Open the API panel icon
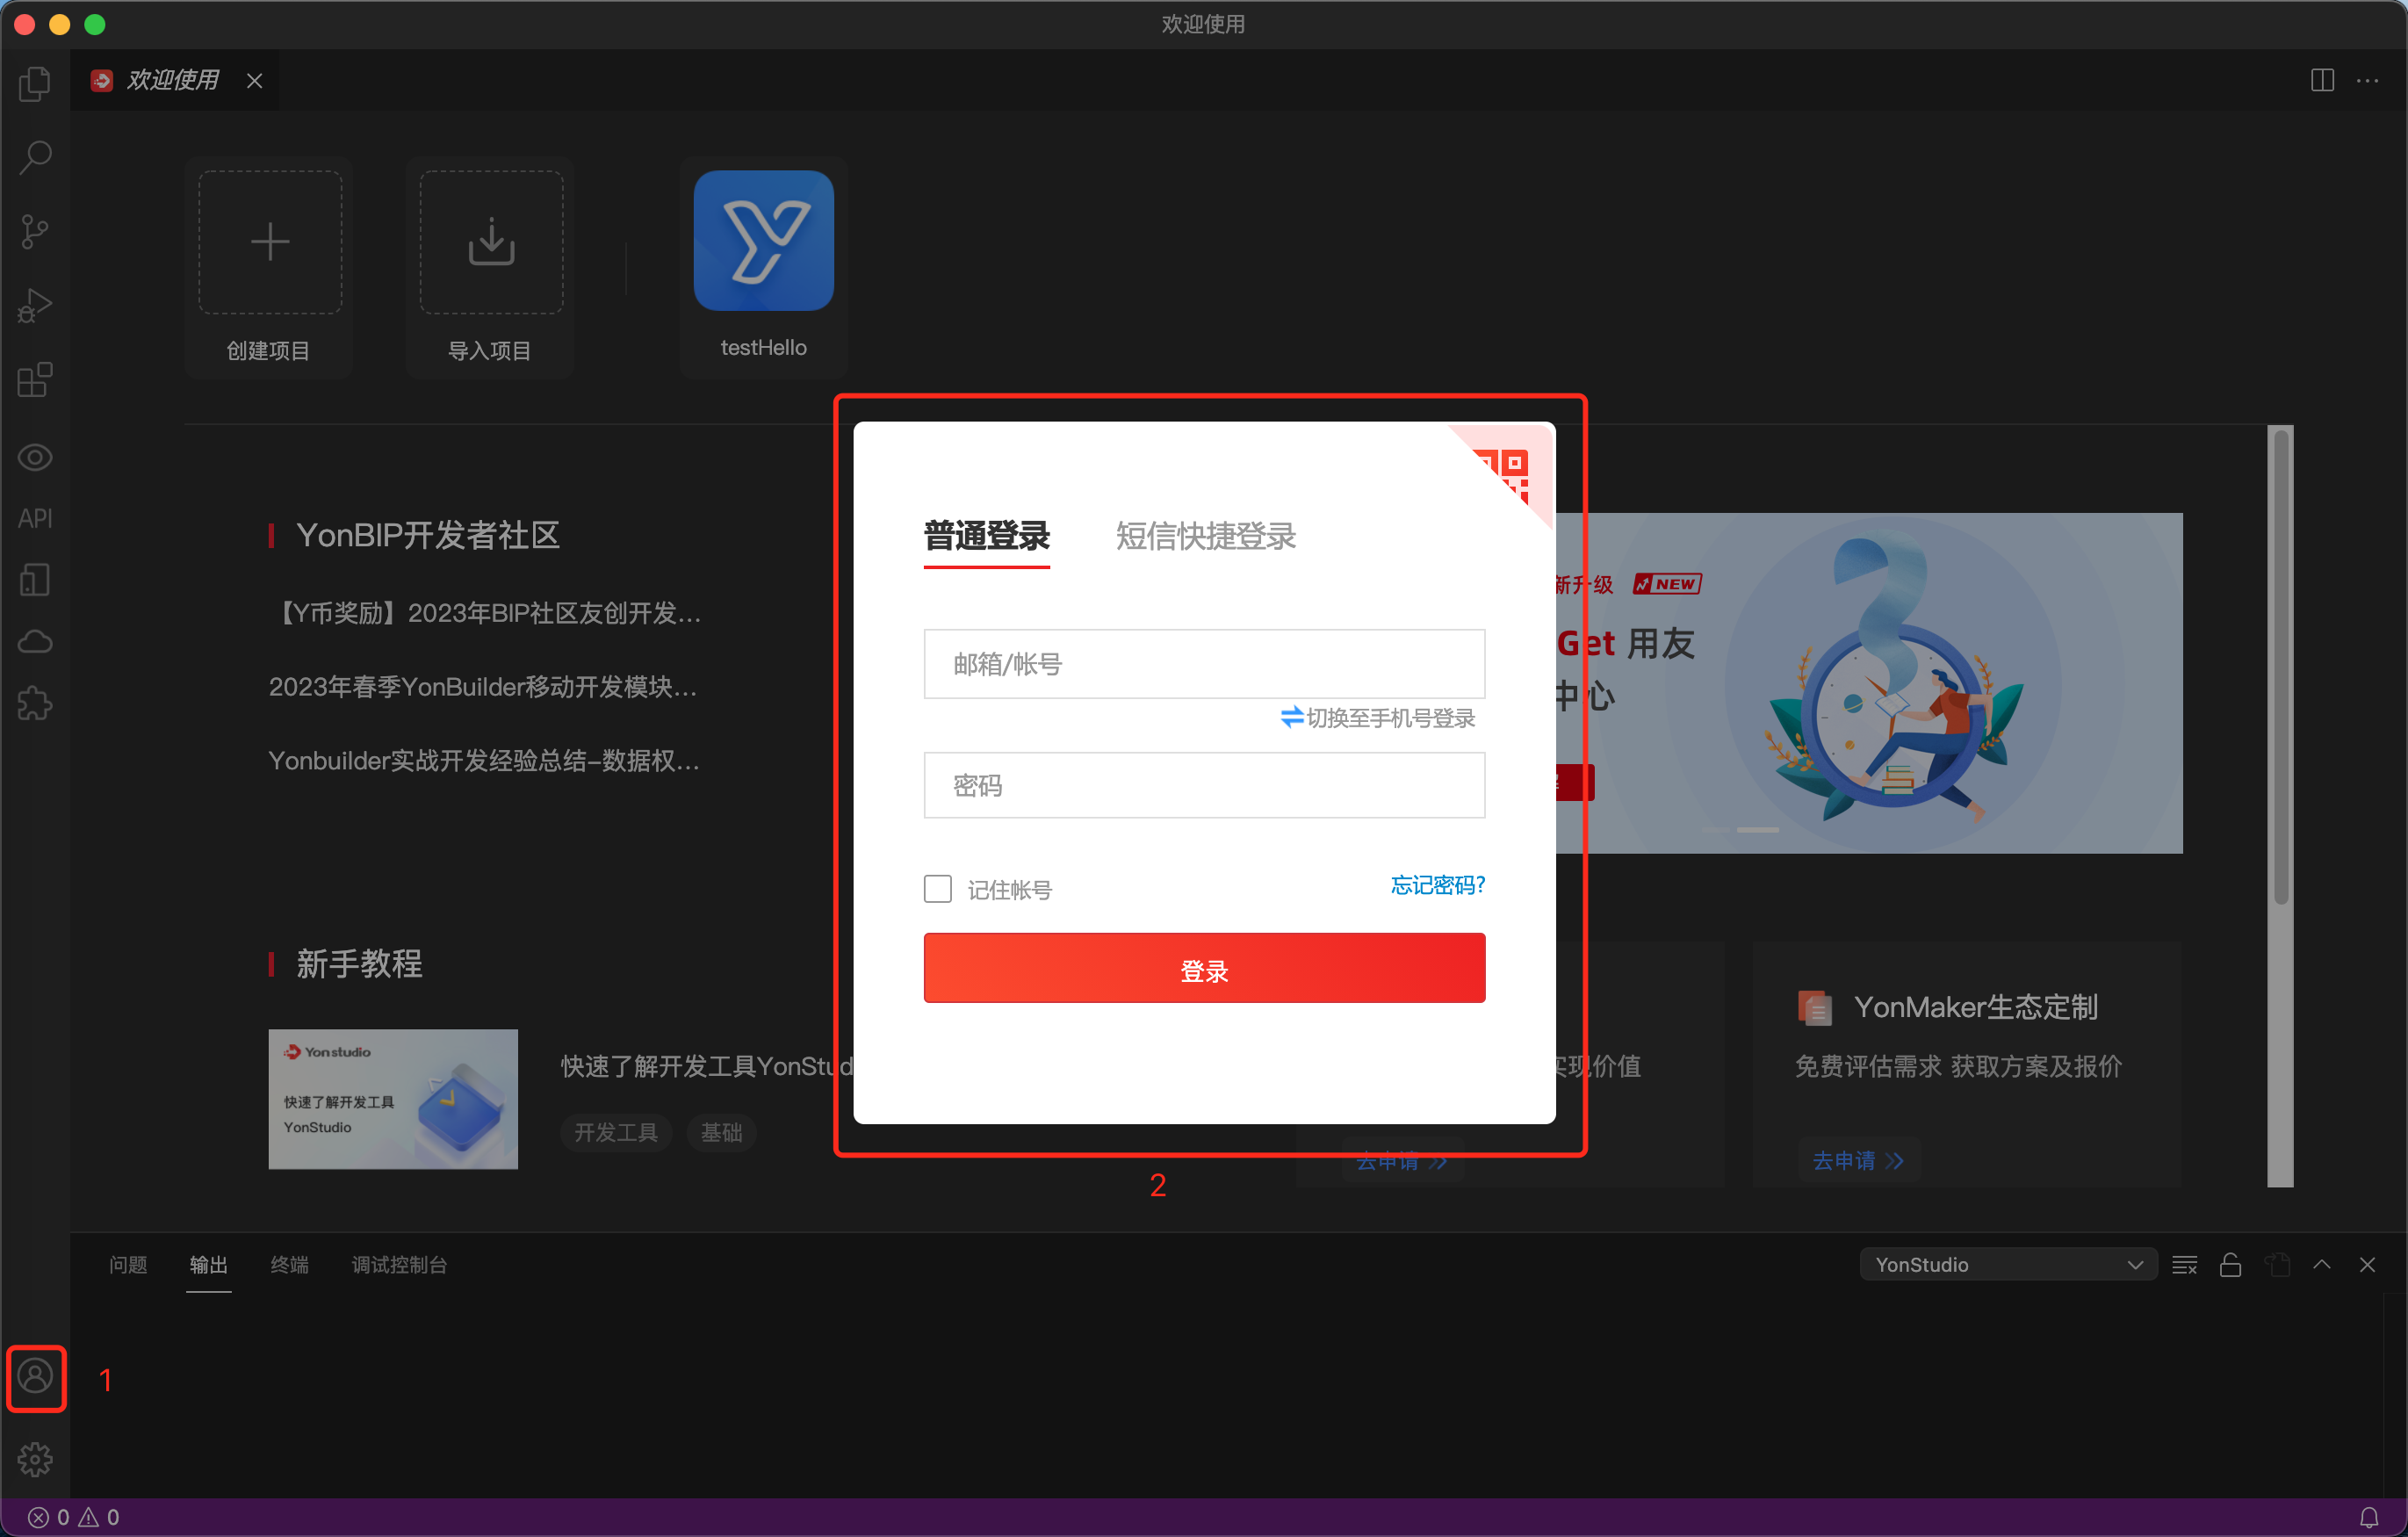Image resolution: width=2408 pixels, height=1537 pixels. coord(35,518)
